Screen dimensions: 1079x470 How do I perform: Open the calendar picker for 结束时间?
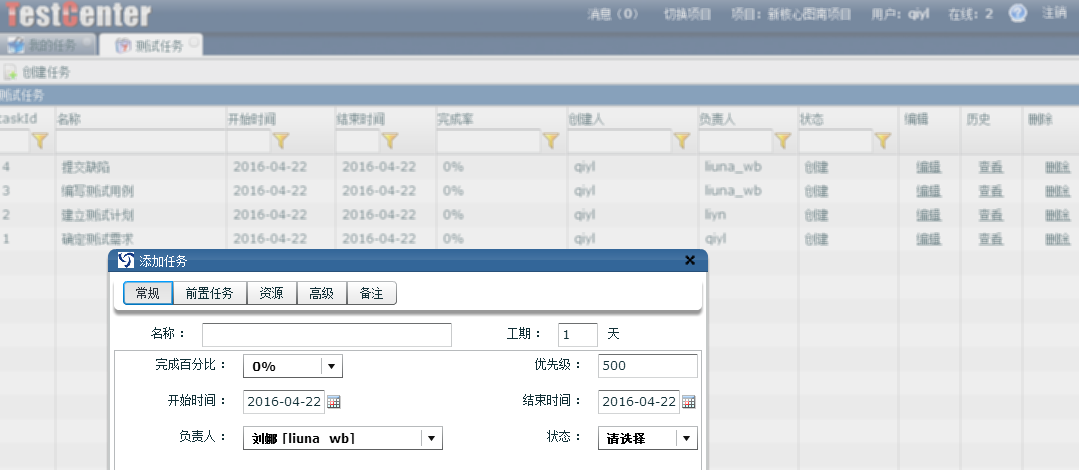[689, 402]
